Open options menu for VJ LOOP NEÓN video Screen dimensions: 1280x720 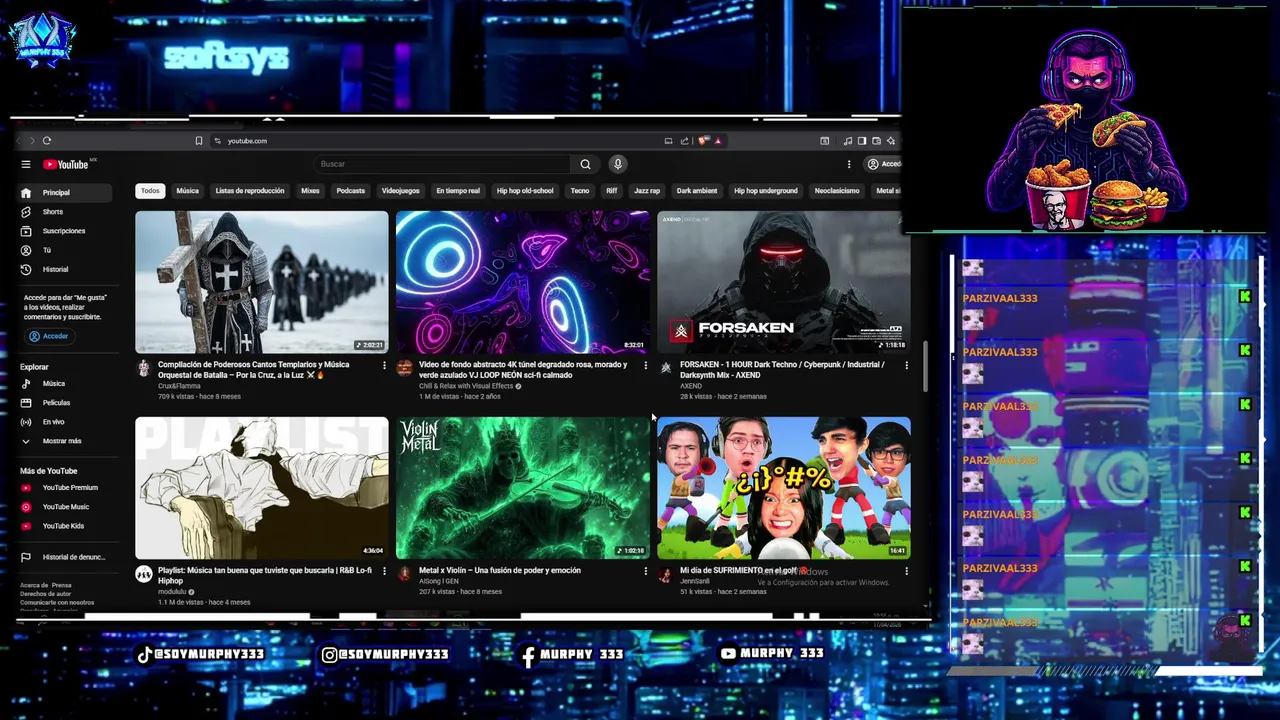point(645,366)
